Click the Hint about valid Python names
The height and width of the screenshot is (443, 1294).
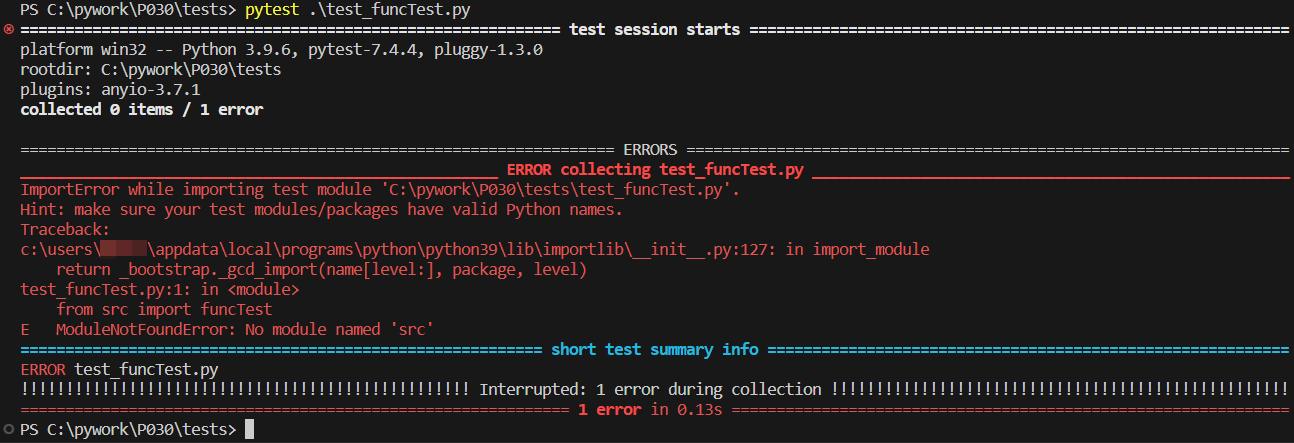point(321,210)
